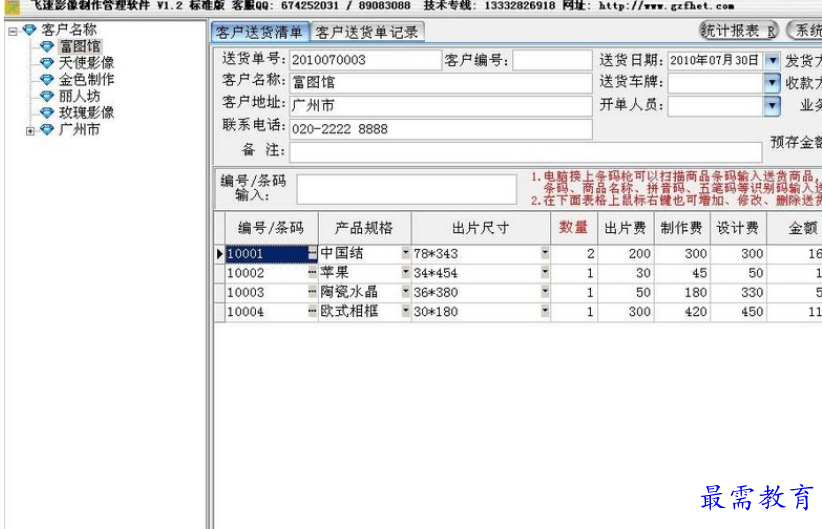Click the 联系电话 field with 020-2222 8888

[x=441, y=129]
